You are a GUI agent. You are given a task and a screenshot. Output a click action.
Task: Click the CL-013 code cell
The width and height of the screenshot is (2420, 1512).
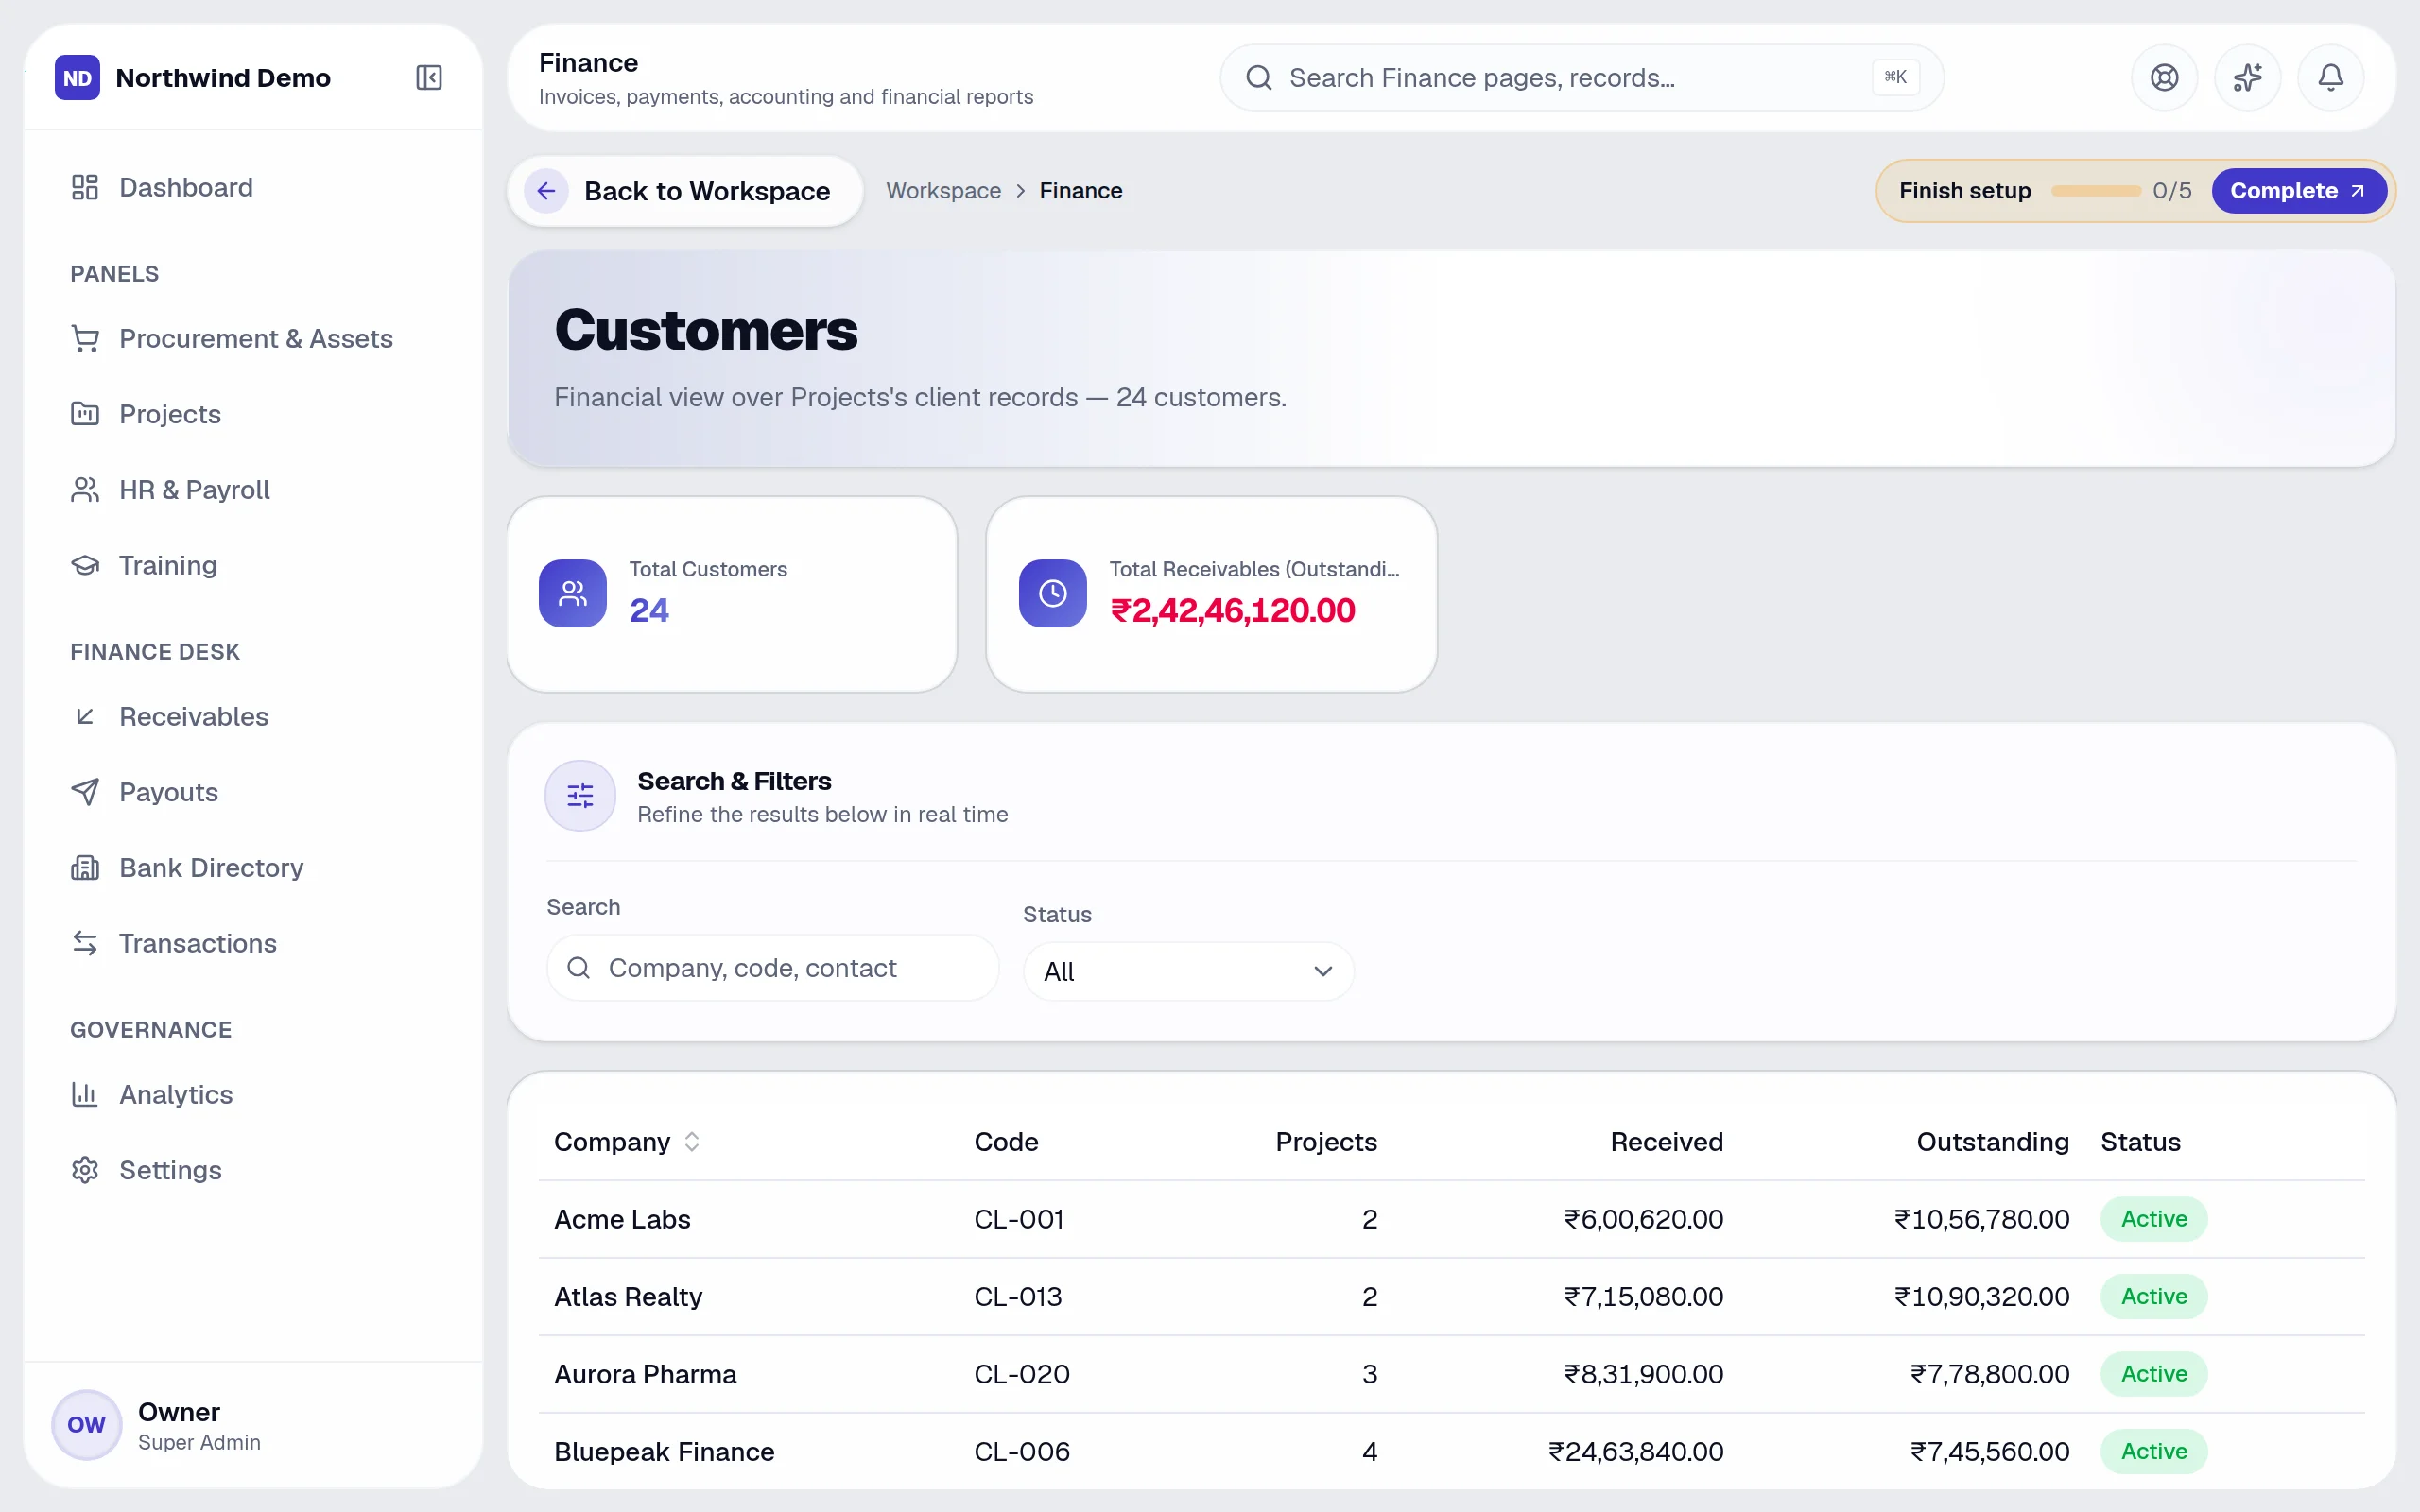(x=1018, y=1297)
